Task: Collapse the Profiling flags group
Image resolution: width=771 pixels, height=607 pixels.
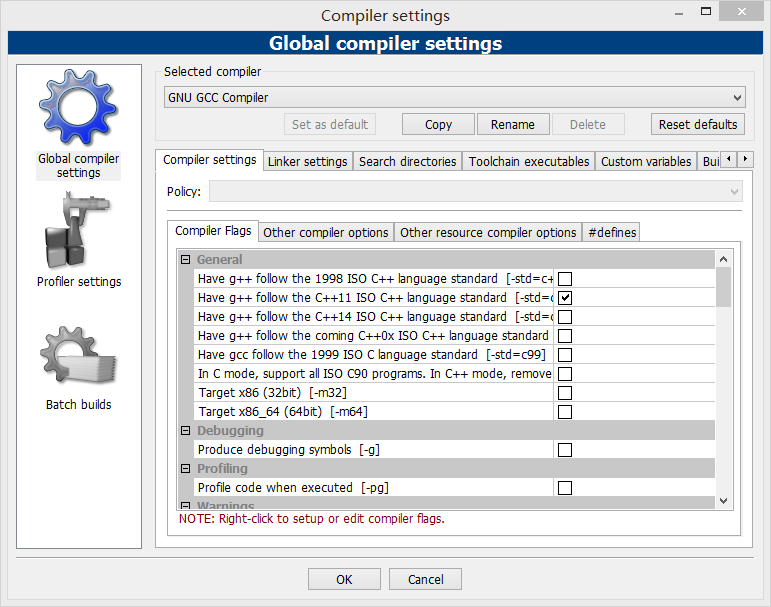Action: pos(185,468)
